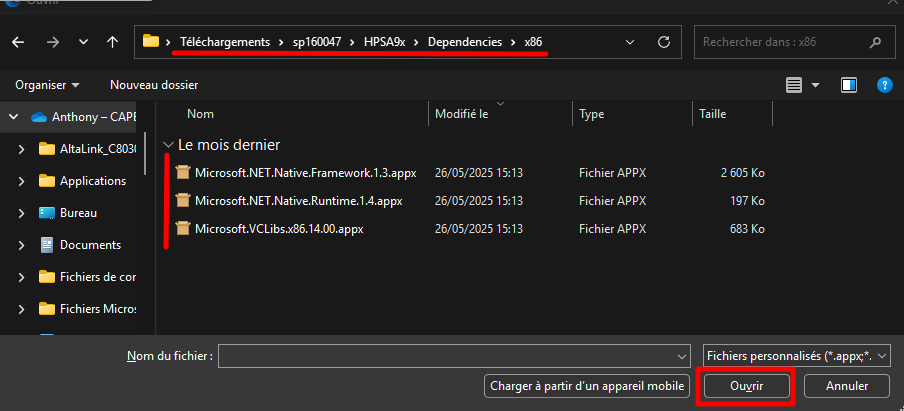Select Téléchargements in the breadcrumb path
Image resolution: width=904 pixels, height=411 pixels.
pos(225,42)
